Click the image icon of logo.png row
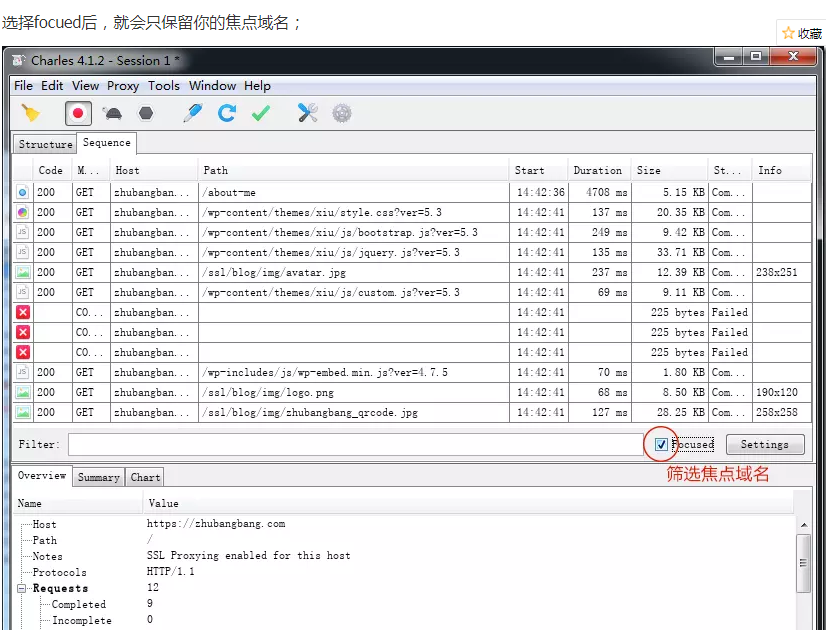This screenshot has width=826, height=630. point(23,392)
